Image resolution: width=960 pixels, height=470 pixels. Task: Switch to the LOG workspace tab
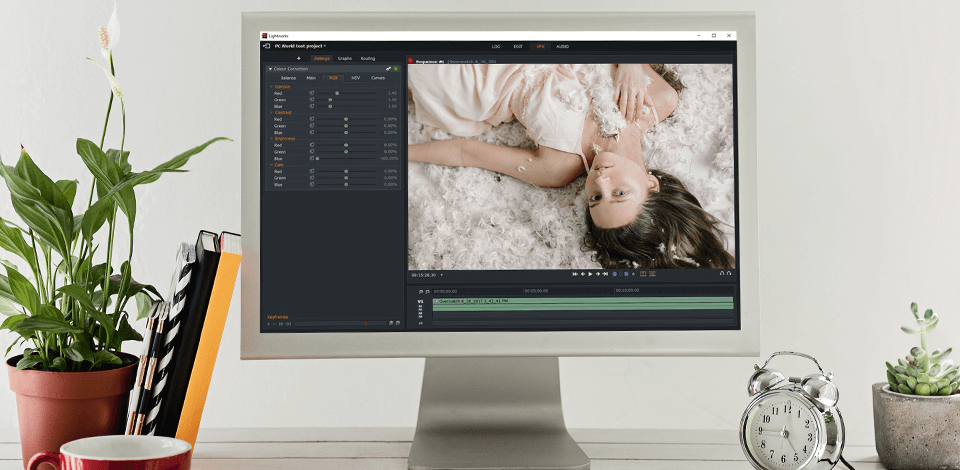tap(496, 47)
